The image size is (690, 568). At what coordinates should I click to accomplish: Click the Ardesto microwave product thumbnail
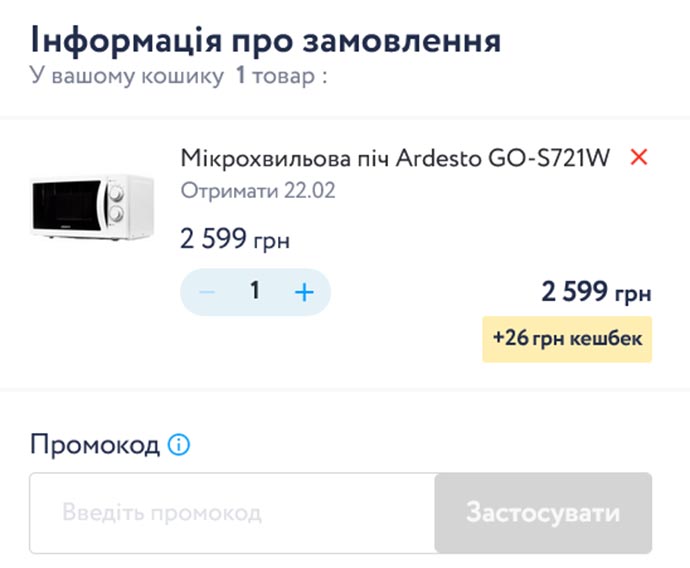pos(91,206)
